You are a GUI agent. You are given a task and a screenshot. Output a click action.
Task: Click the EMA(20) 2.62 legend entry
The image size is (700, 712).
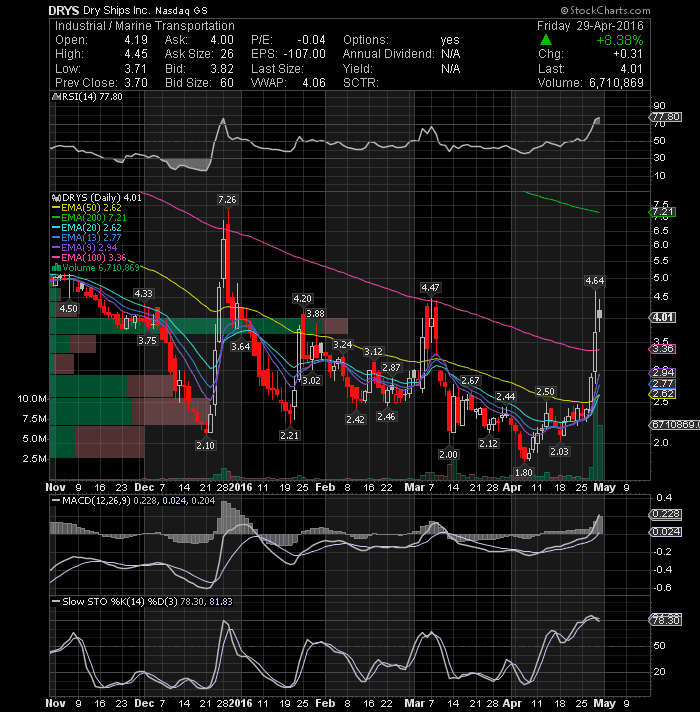pos(87,228)
